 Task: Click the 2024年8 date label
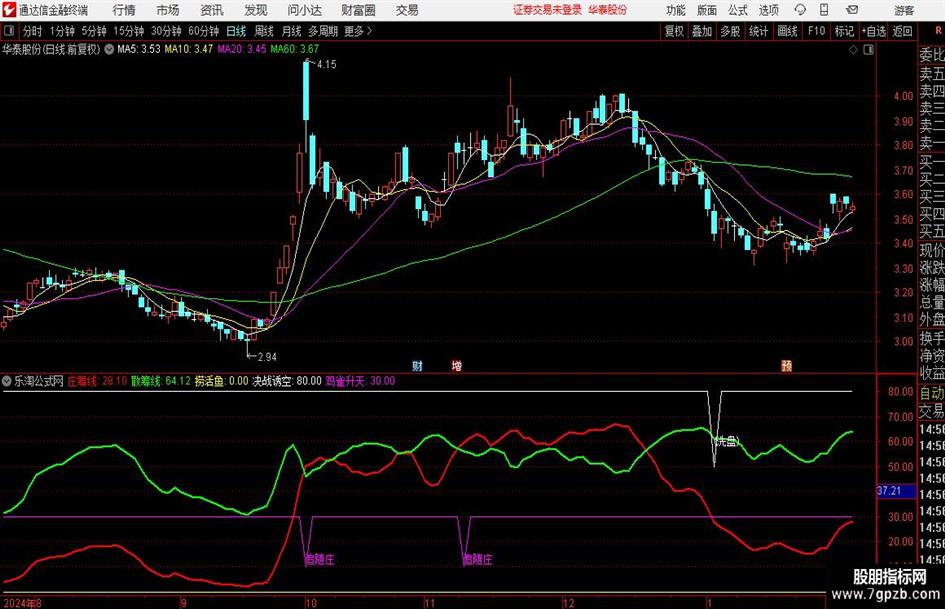coord(22,603)
